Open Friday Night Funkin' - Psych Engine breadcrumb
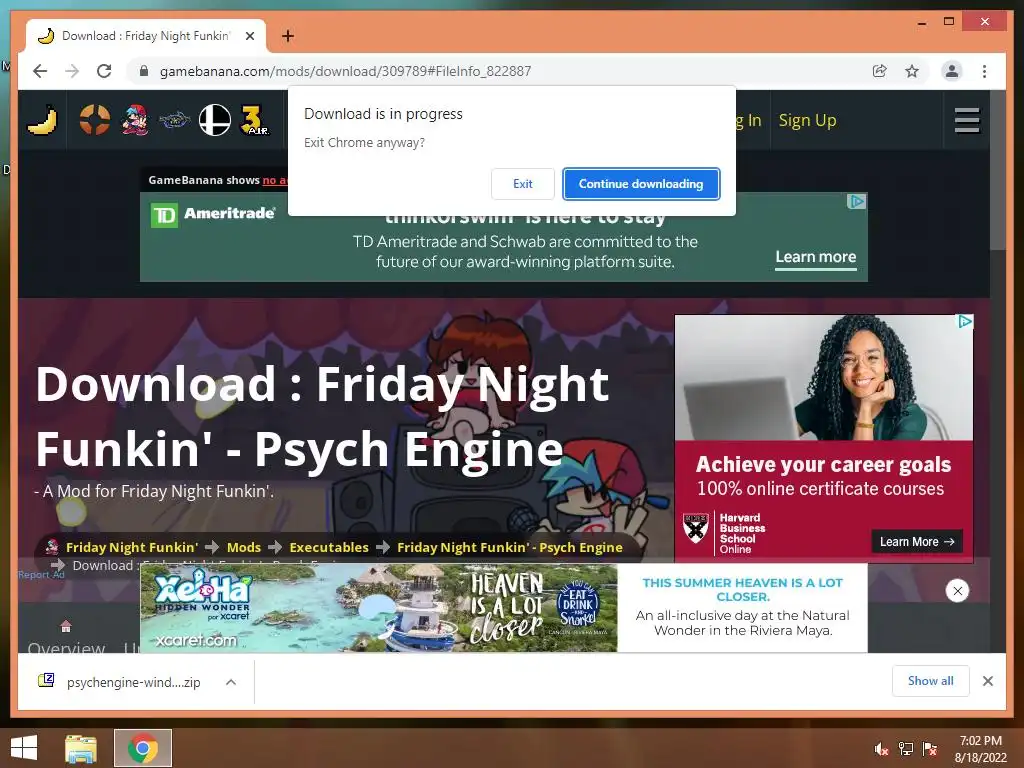 509,547
